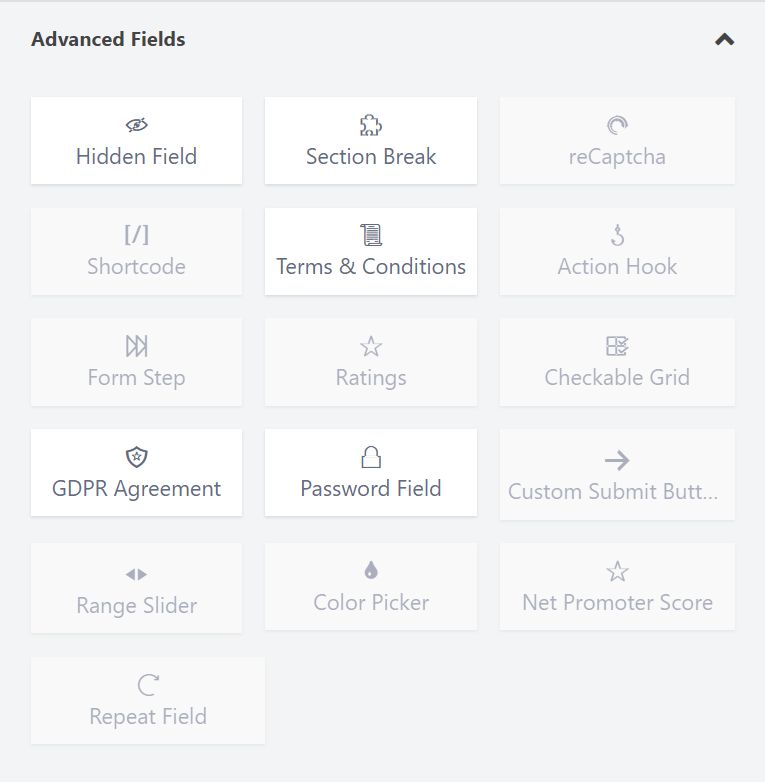Click the Repeat Field circular arrow icon
Screen dimensions: 765x782
pyautogui.click(x=148, y=685)
